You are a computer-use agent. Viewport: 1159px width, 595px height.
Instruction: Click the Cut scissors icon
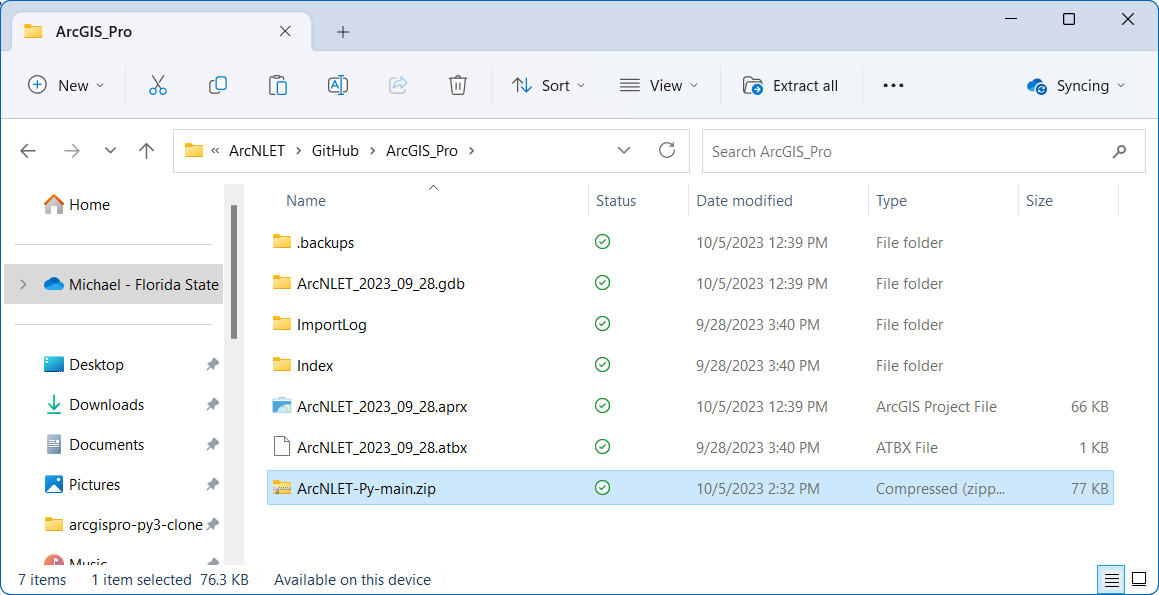[x=157, y=86]
